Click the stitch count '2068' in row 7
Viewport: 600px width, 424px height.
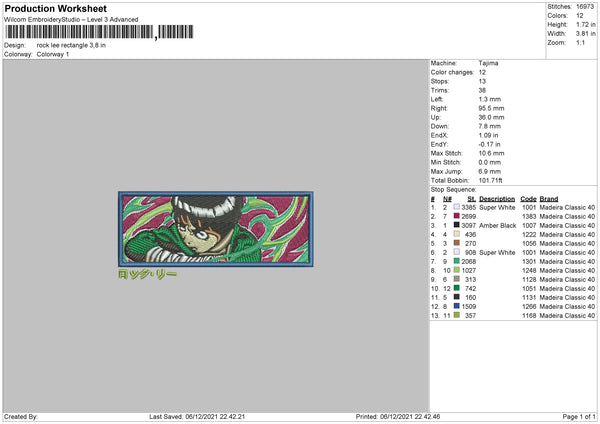point(469,262)
